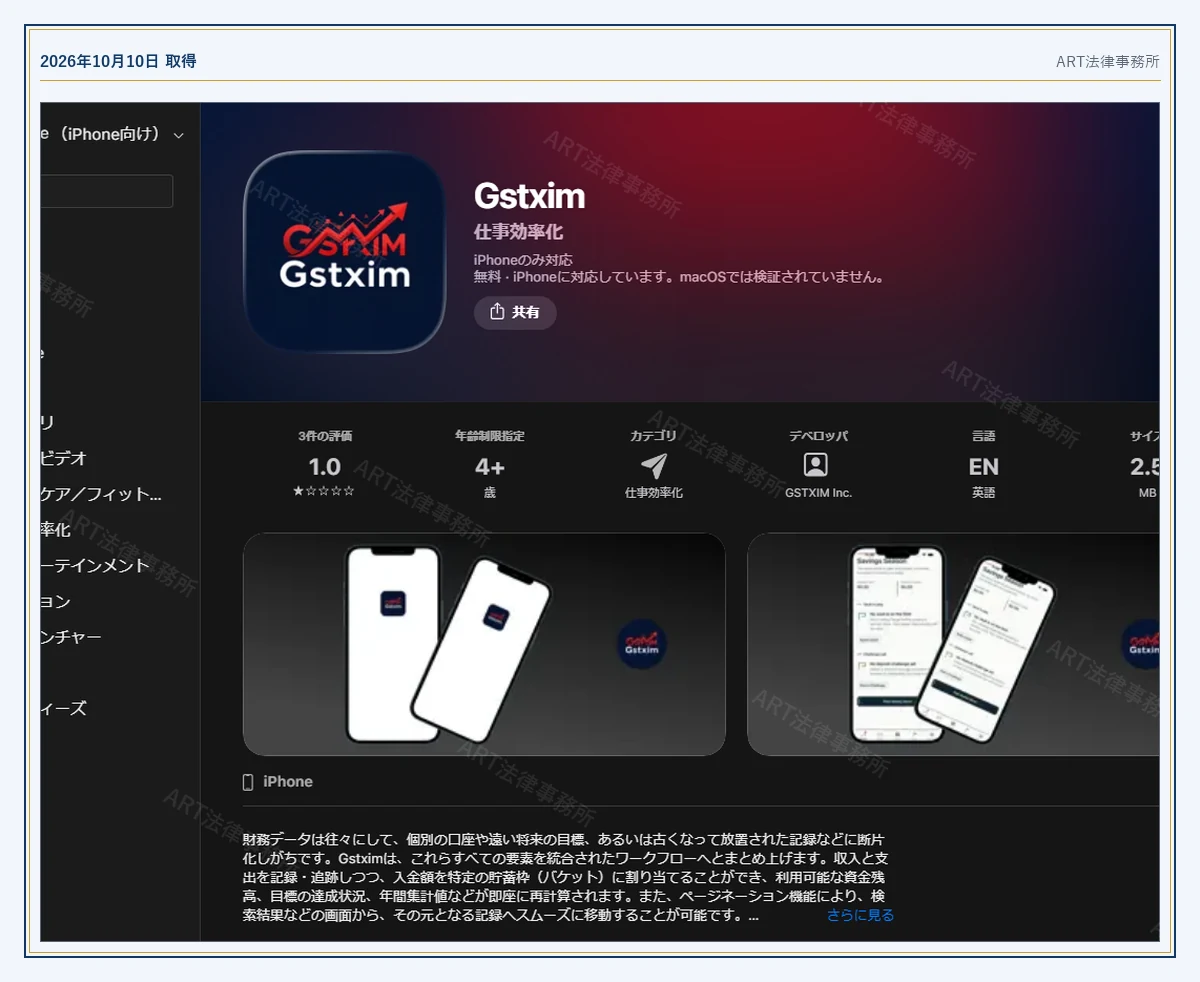Click the EN language value

click(x=983, y=467)
